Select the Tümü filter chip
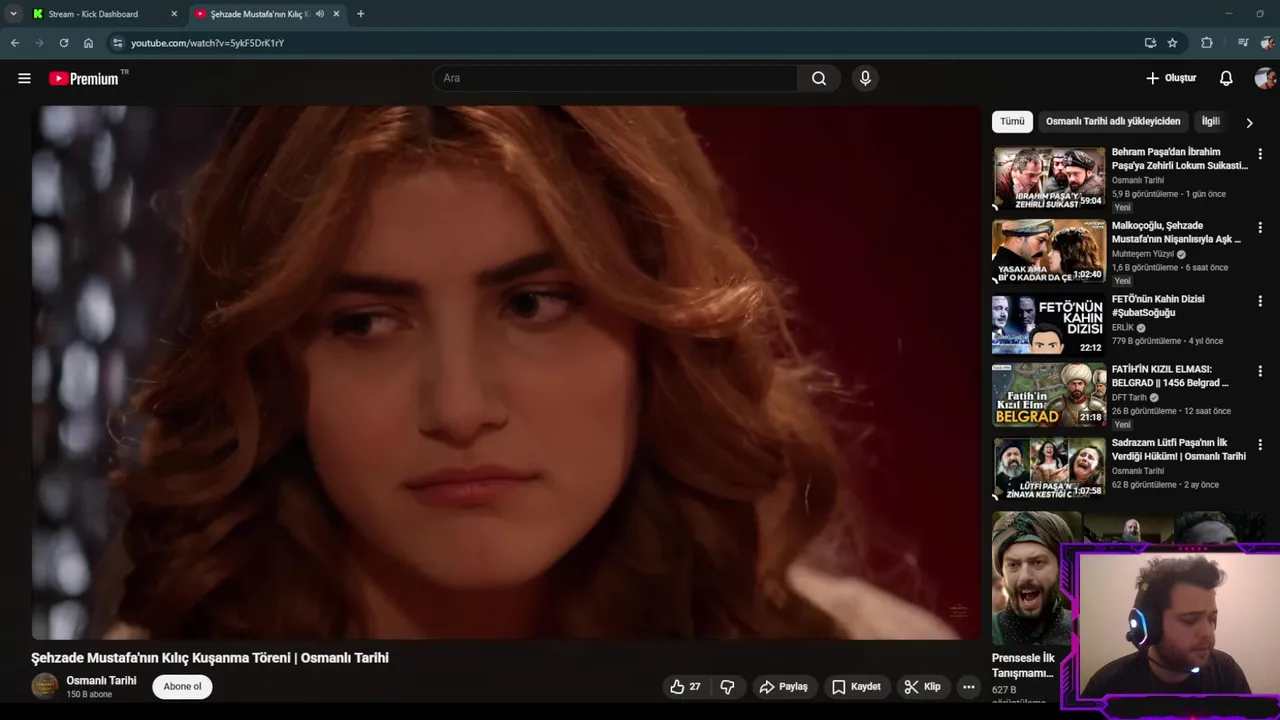This screenshot has width=1280, height=720. coord(1012,121)
